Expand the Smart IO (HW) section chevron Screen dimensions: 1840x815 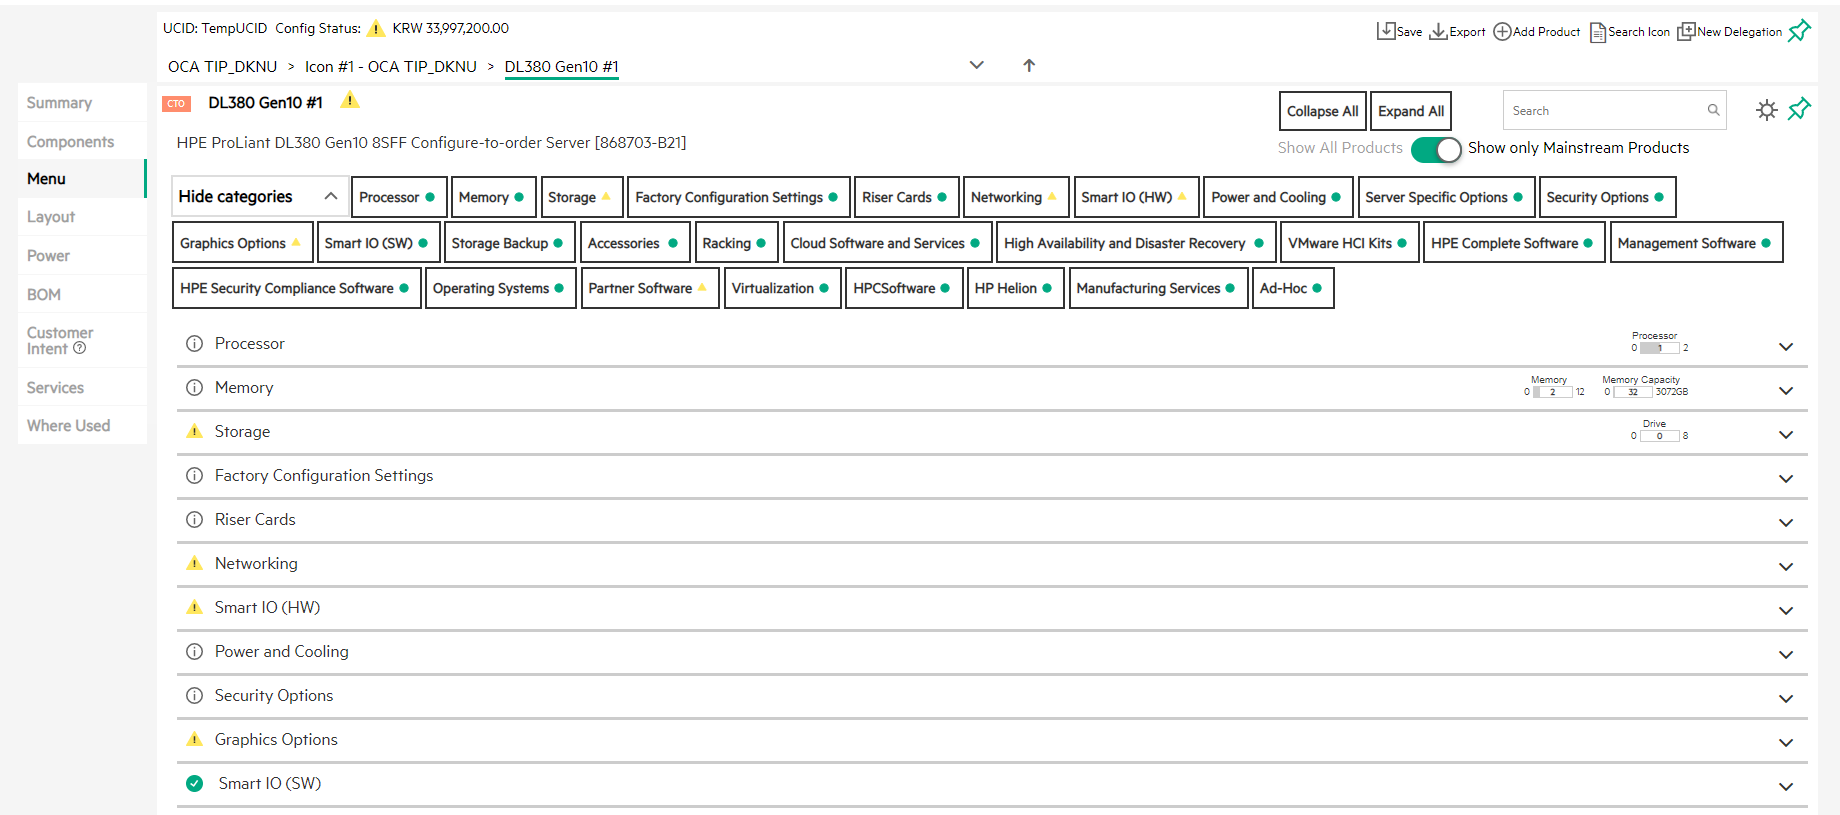(1786, 611)
